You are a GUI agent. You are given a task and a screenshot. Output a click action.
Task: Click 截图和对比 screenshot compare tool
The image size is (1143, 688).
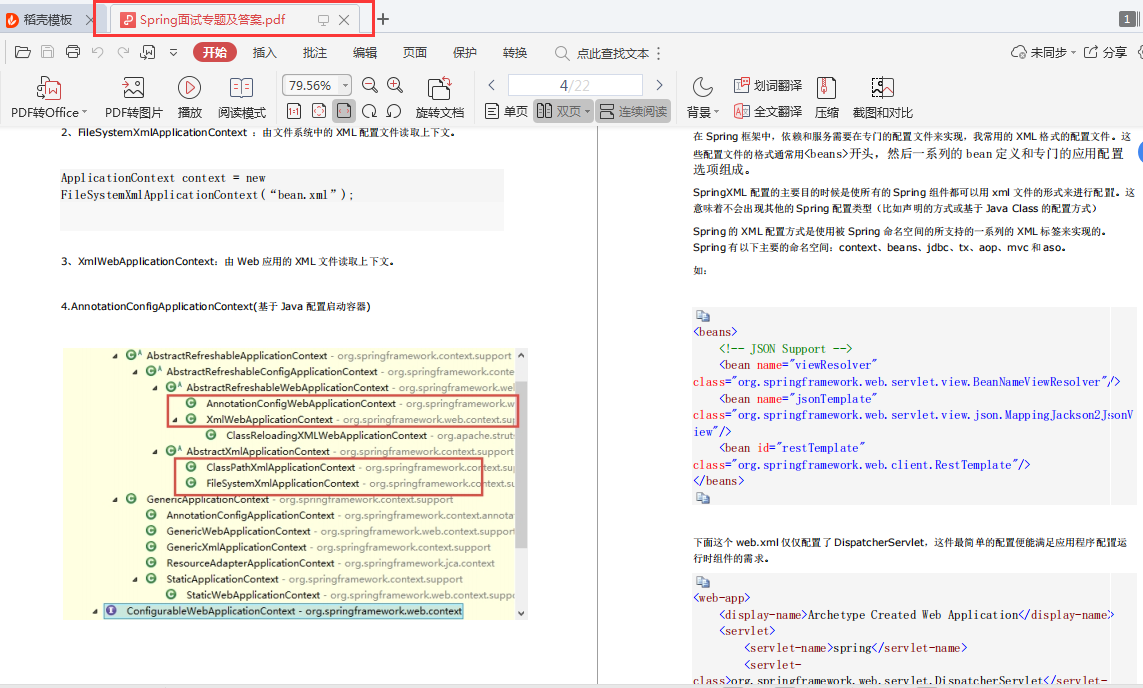[883, 98]
